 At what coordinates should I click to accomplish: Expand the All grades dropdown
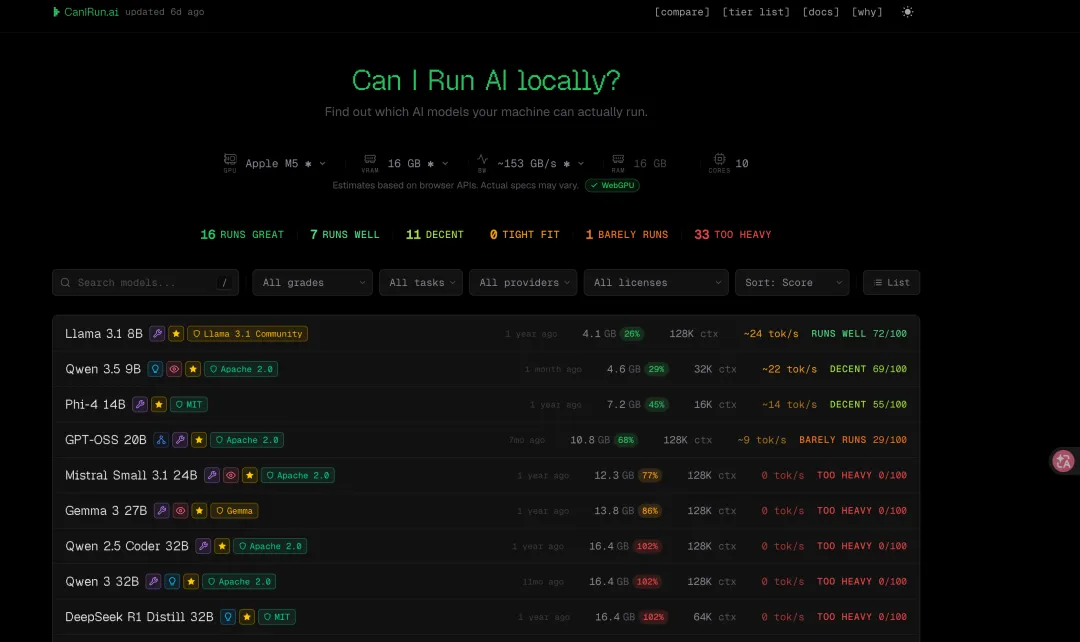(313, 282)
